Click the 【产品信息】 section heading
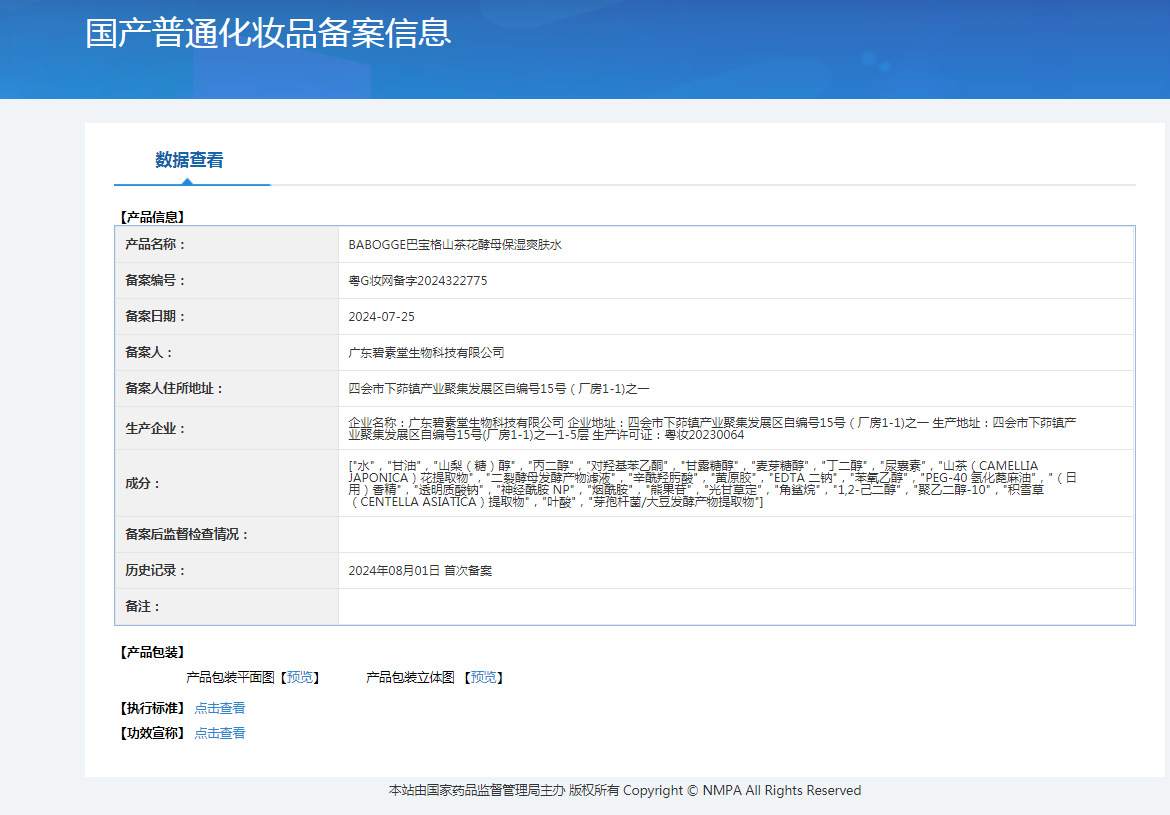Viewport: 1170px width, 815px height. click(152, 217)
